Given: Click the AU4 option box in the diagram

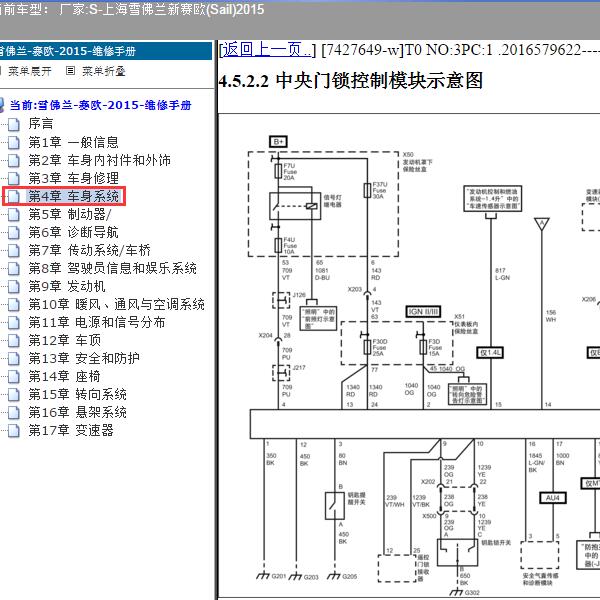Looking at the screenshot, I should tap(553, 498).
